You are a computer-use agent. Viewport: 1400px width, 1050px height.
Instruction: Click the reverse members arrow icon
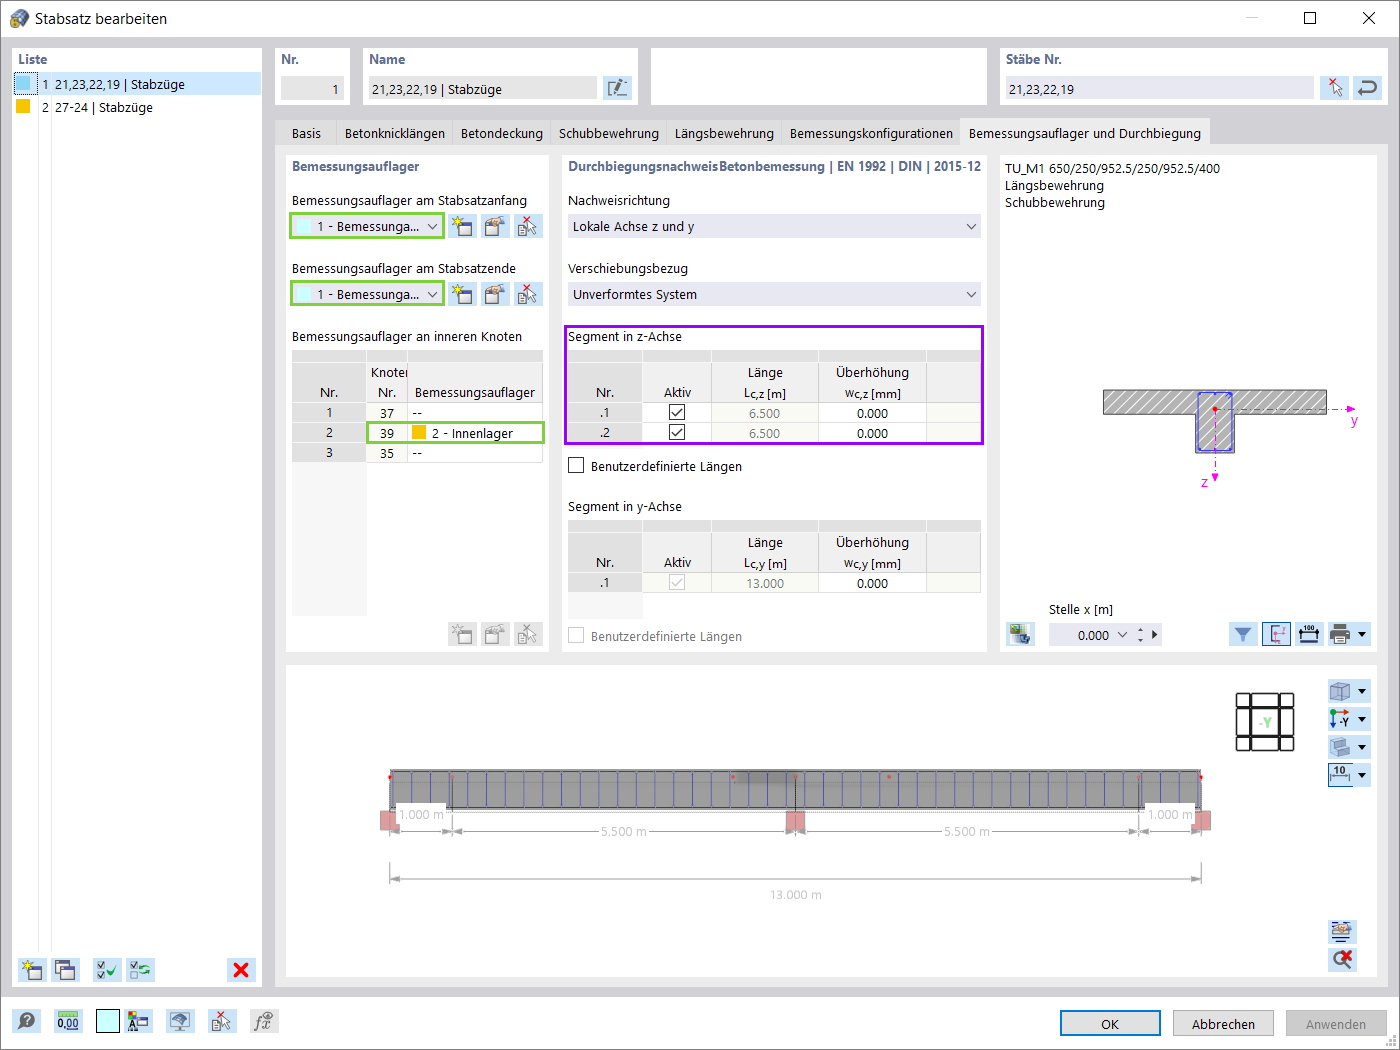1367,88
